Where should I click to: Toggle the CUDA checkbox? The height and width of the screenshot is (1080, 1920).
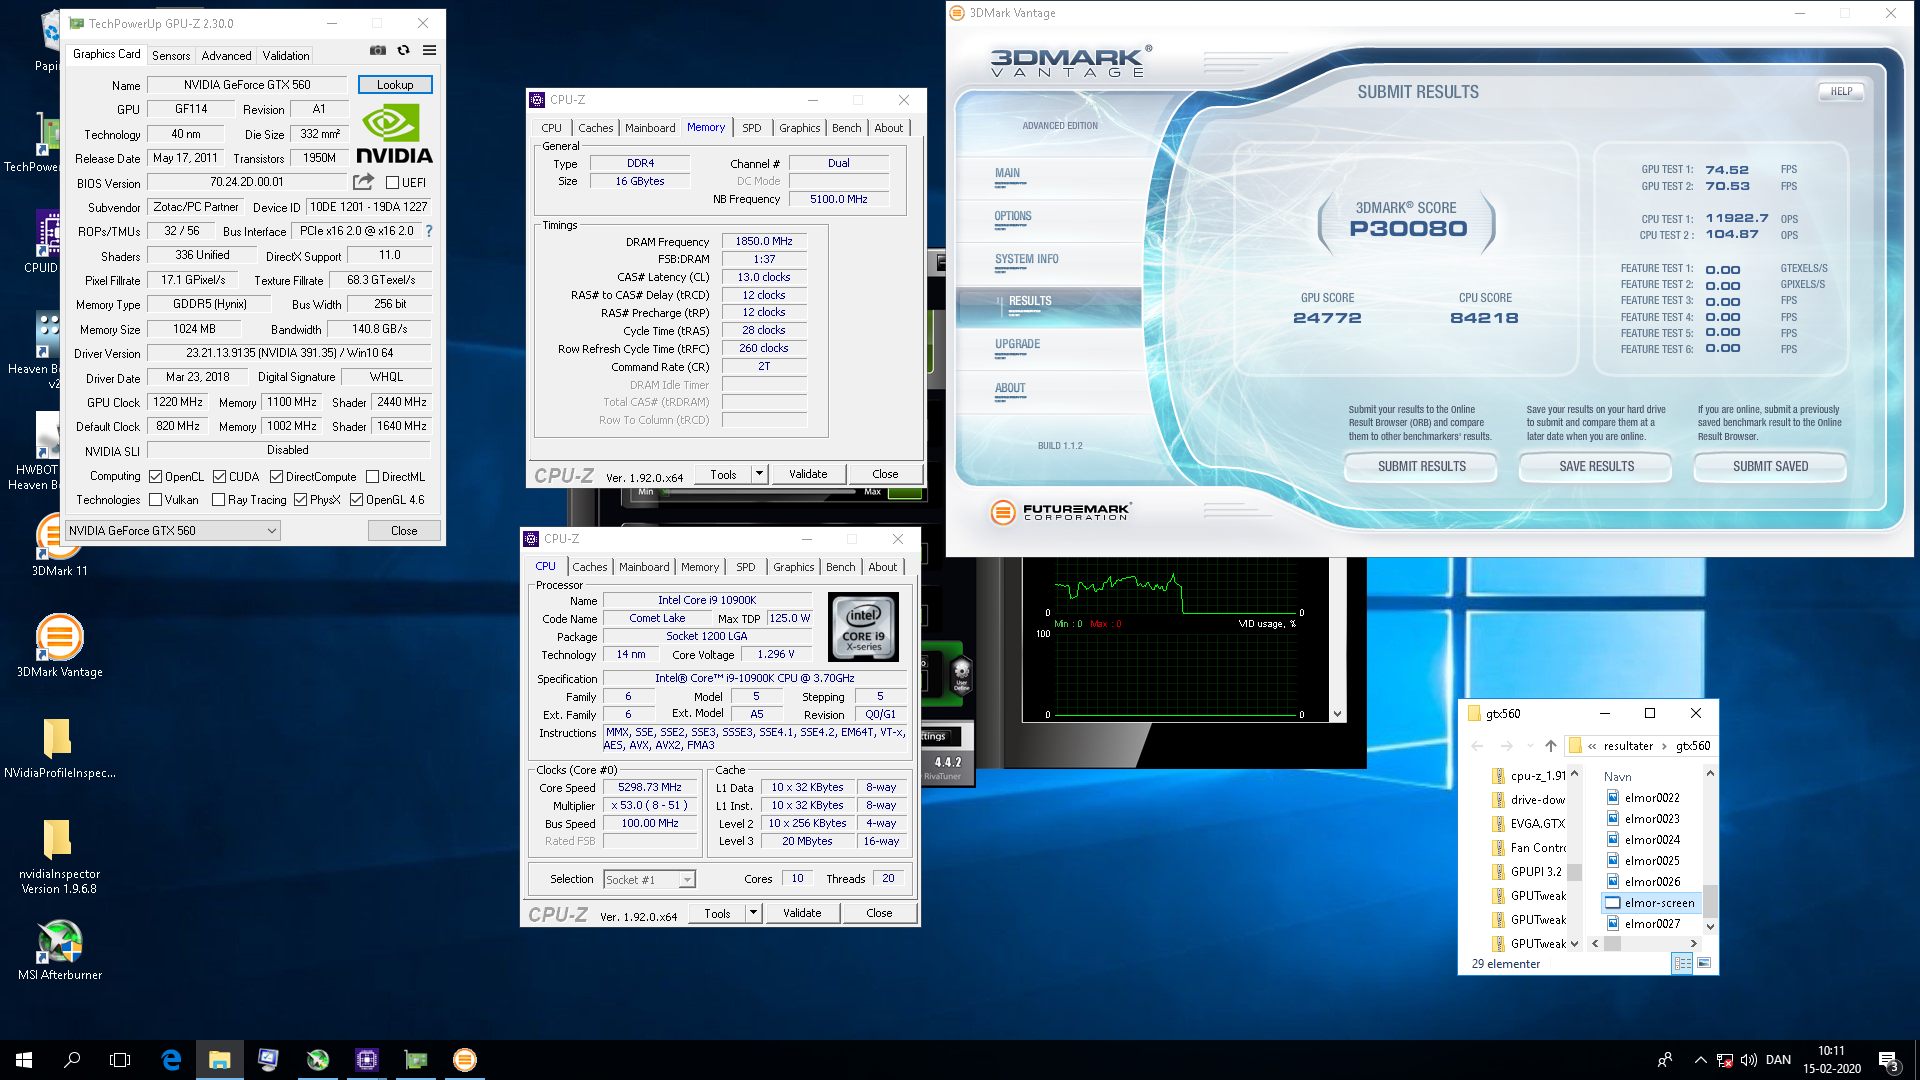pos(219,477)
